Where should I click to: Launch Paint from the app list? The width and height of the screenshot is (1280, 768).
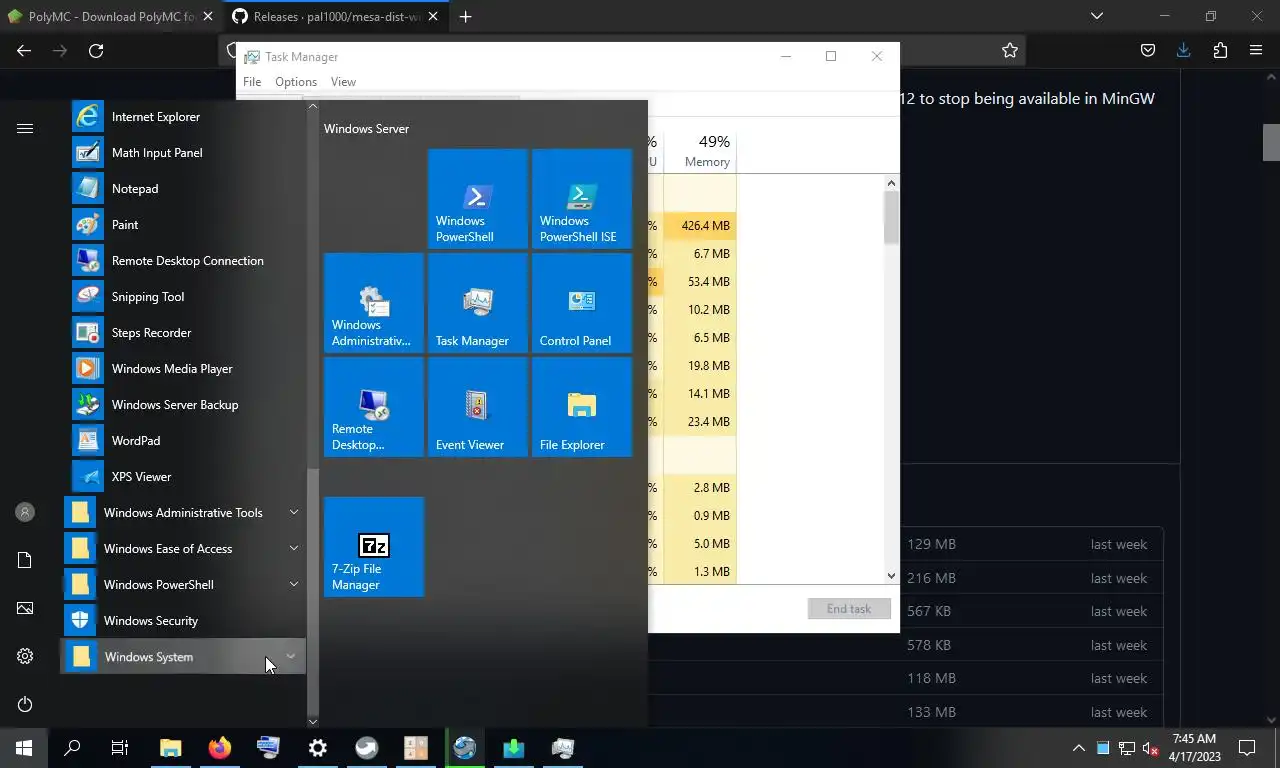click(185, 225)
